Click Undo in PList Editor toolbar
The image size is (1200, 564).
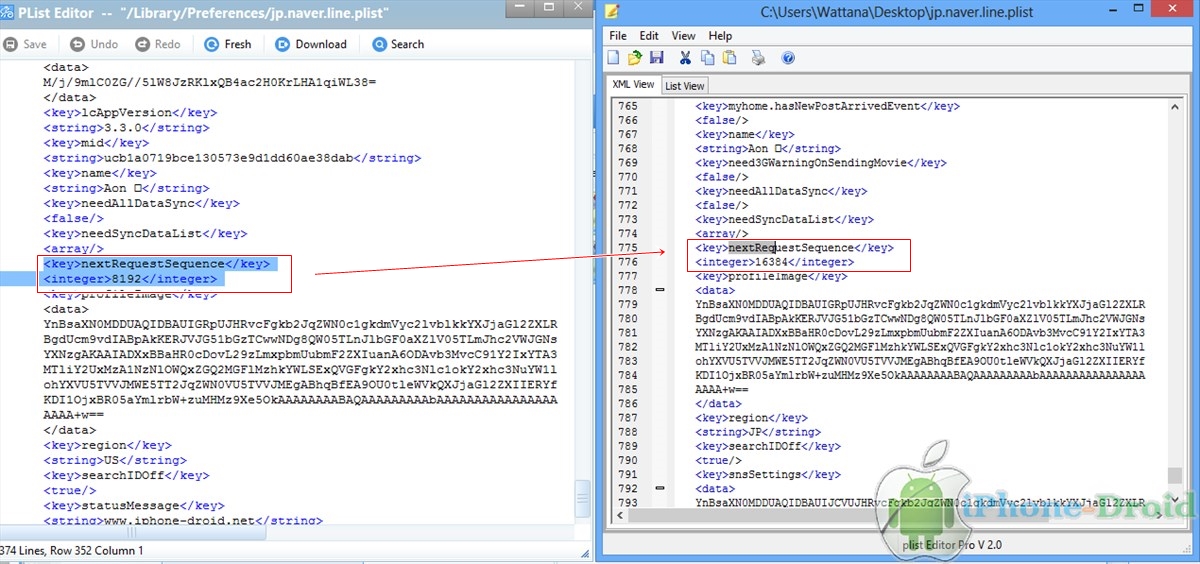coord(94,44)
